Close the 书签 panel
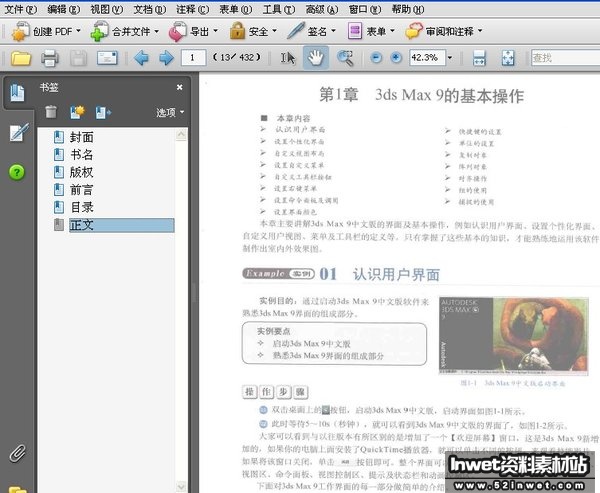Viewport: 600px width, 493px height. coord(179,87)
